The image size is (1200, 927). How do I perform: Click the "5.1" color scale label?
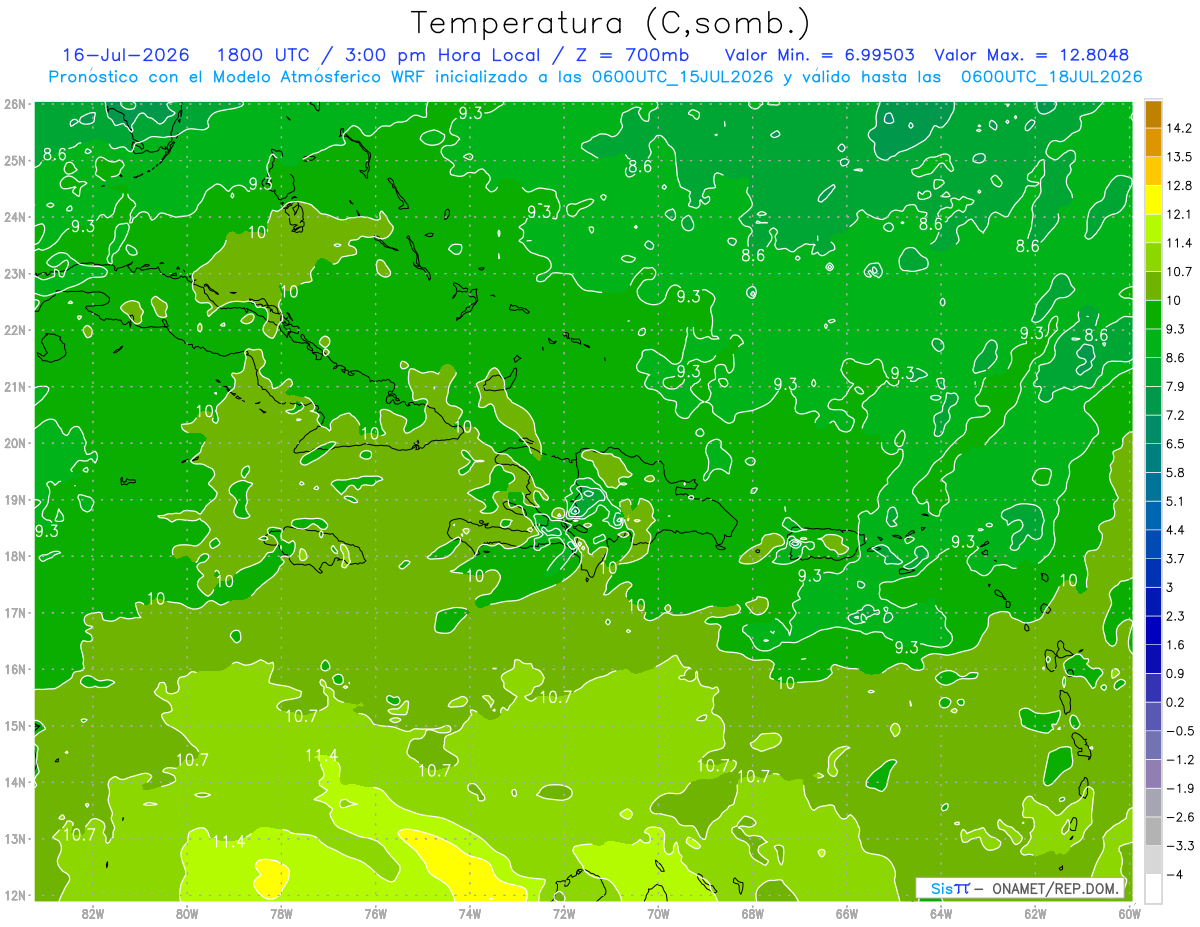pos(1176,501)
